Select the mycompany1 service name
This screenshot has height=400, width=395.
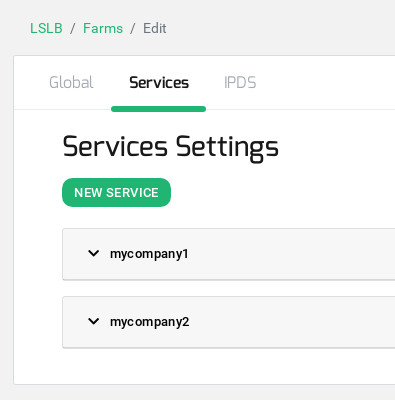coord(149,254)
